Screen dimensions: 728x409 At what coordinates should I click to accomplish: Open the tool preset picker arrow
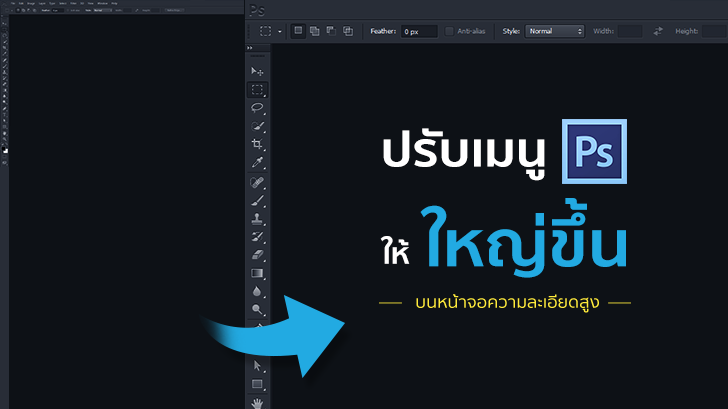280,32
